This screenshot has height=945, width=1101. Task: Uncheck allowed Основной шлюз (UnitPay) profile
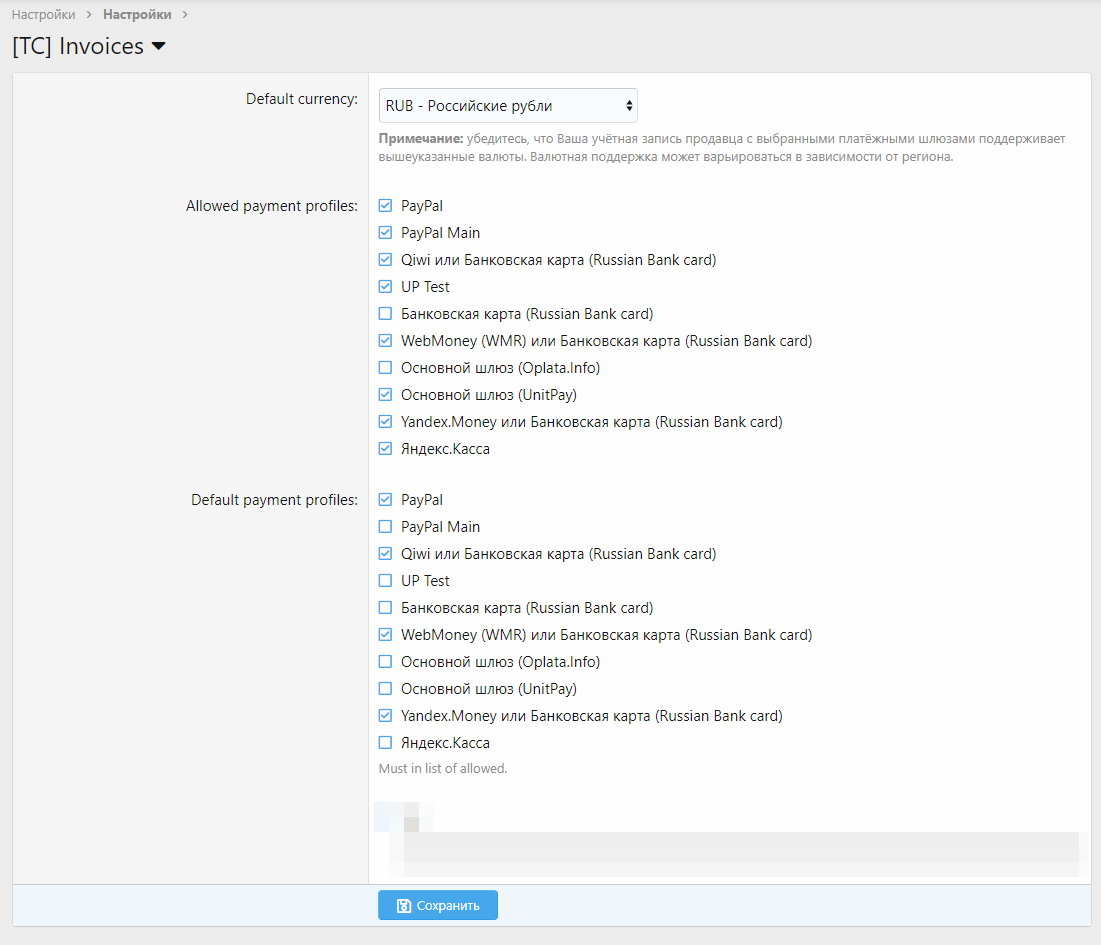[386, 395]
